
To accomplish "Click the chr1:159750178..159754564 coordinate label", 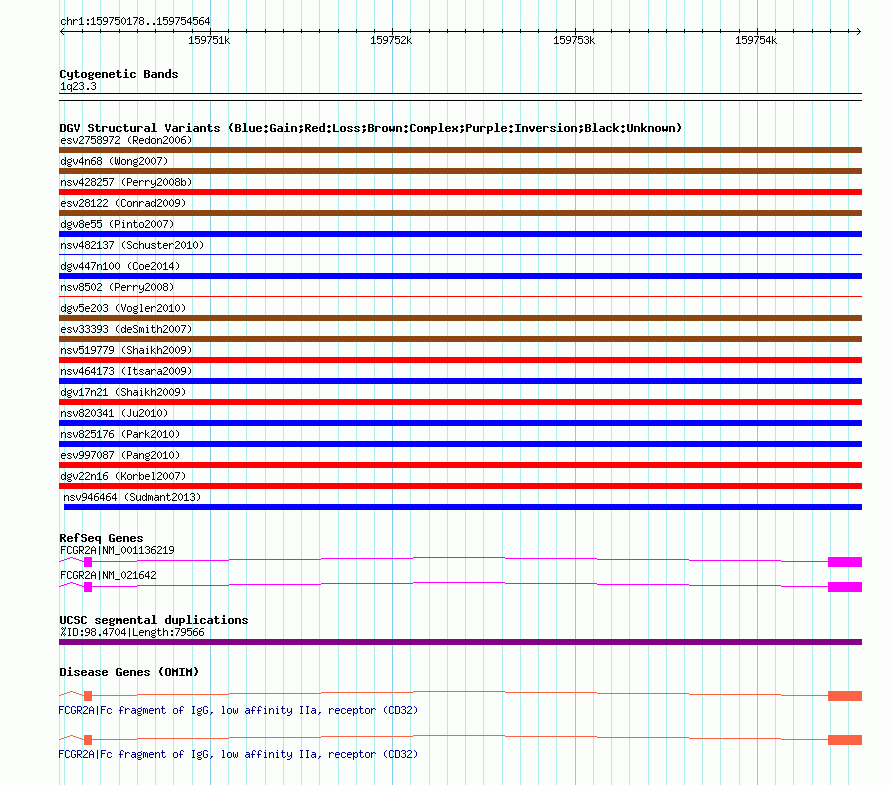I will pyautogui.click(x=135, y=21).
